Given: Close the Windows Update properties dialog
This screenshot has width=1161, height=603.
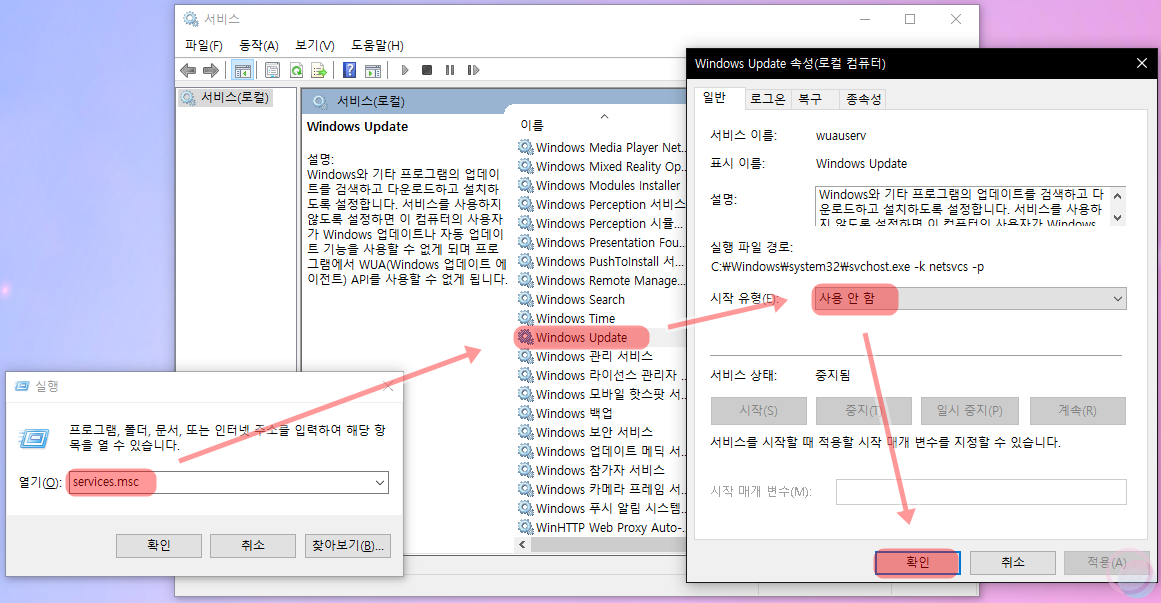Looking at the screenshot, I should point(1141,64).
